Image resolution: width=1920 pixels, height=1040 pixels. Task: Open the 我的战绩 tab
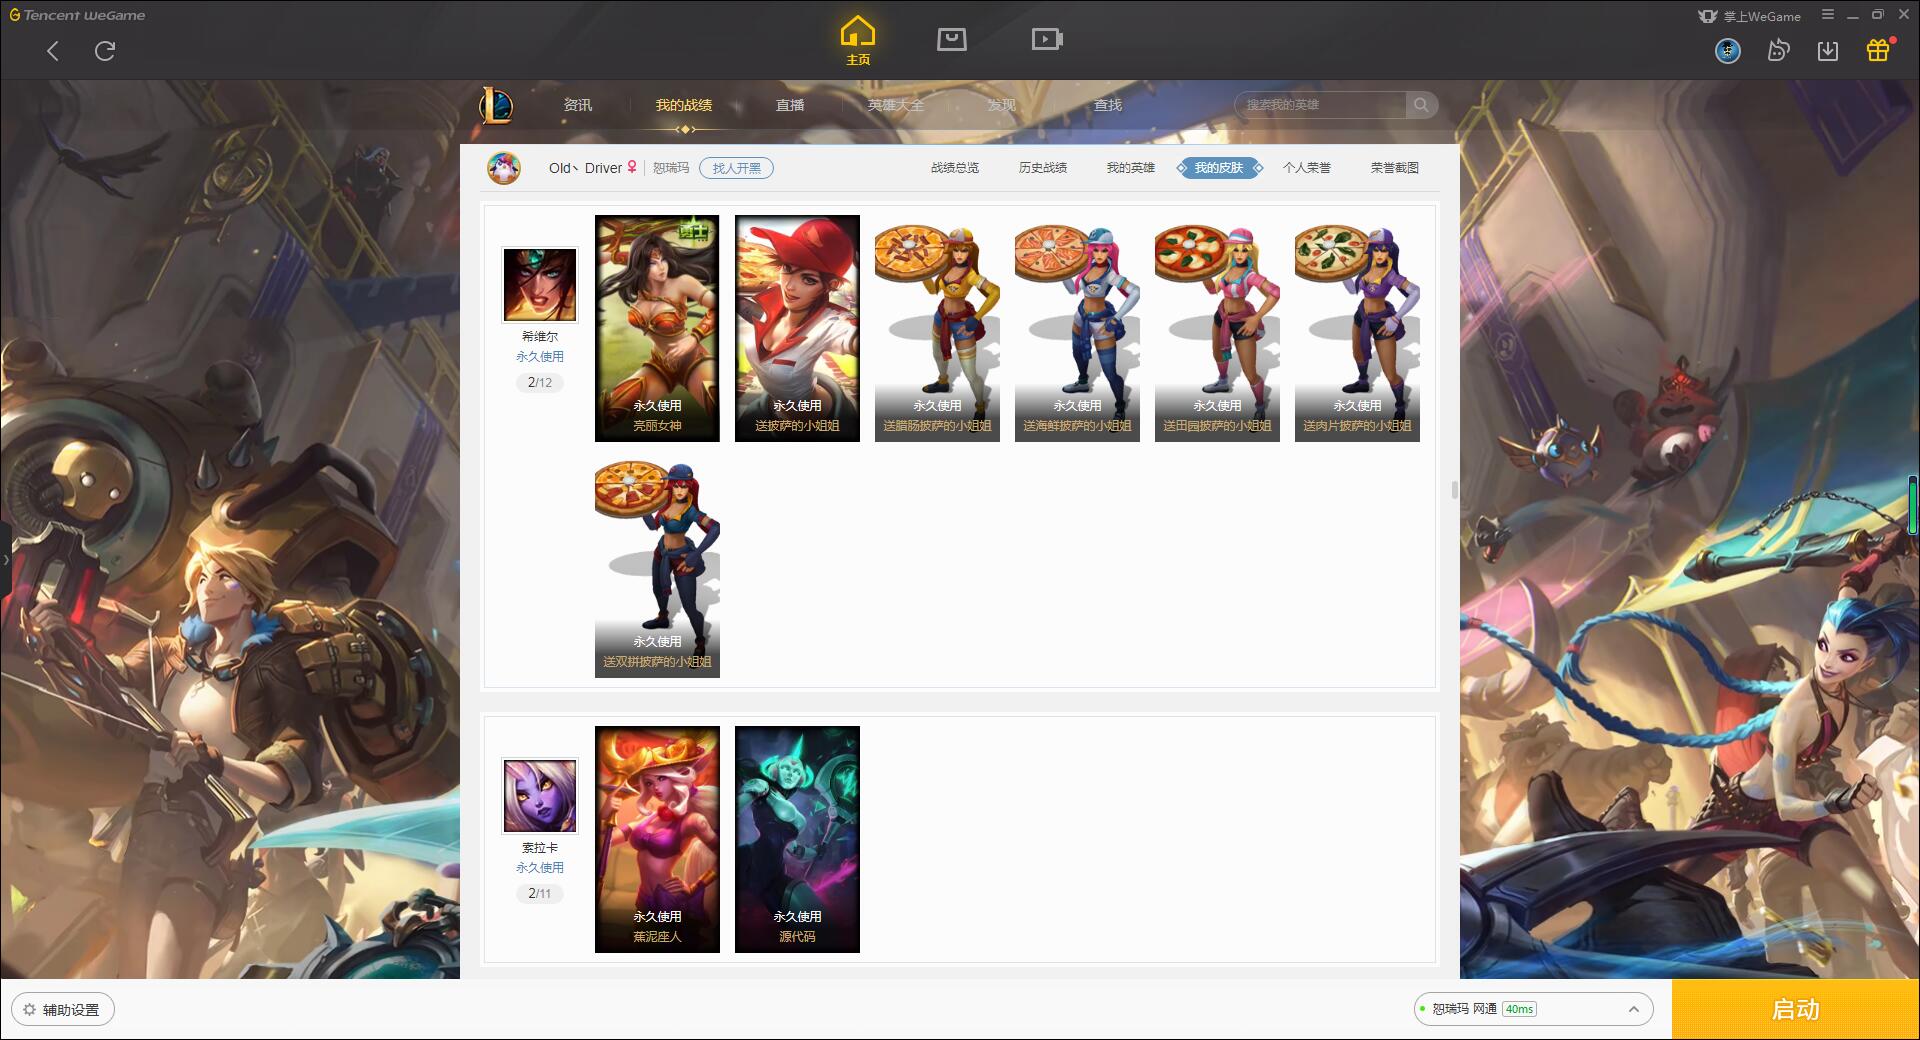684,105
